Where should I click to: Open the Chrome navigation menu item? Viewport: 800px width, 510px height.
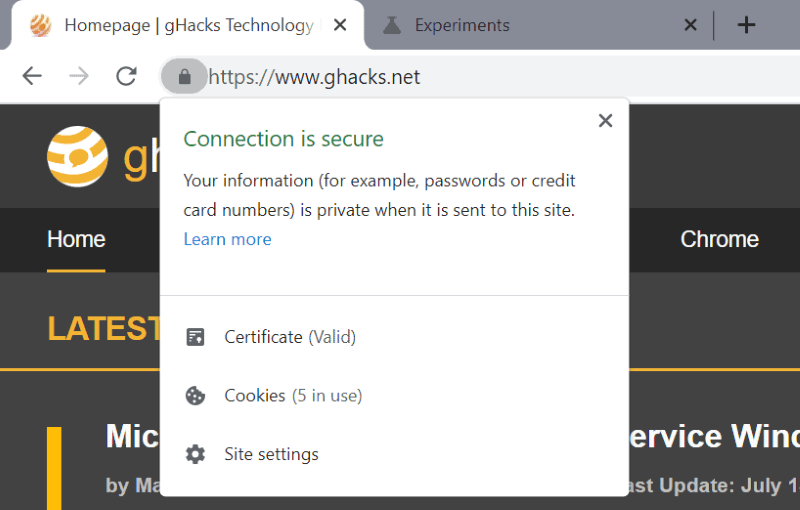[x=719, y=239]
